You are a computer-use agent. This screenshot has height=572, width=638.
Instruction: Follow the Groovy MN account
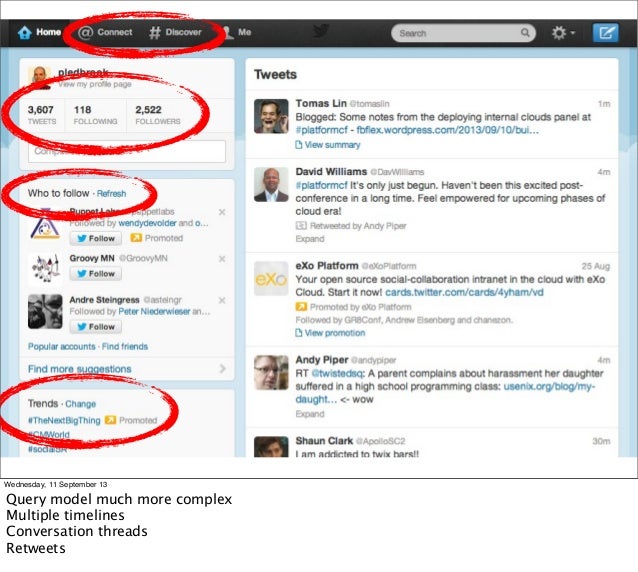(96, 274)
